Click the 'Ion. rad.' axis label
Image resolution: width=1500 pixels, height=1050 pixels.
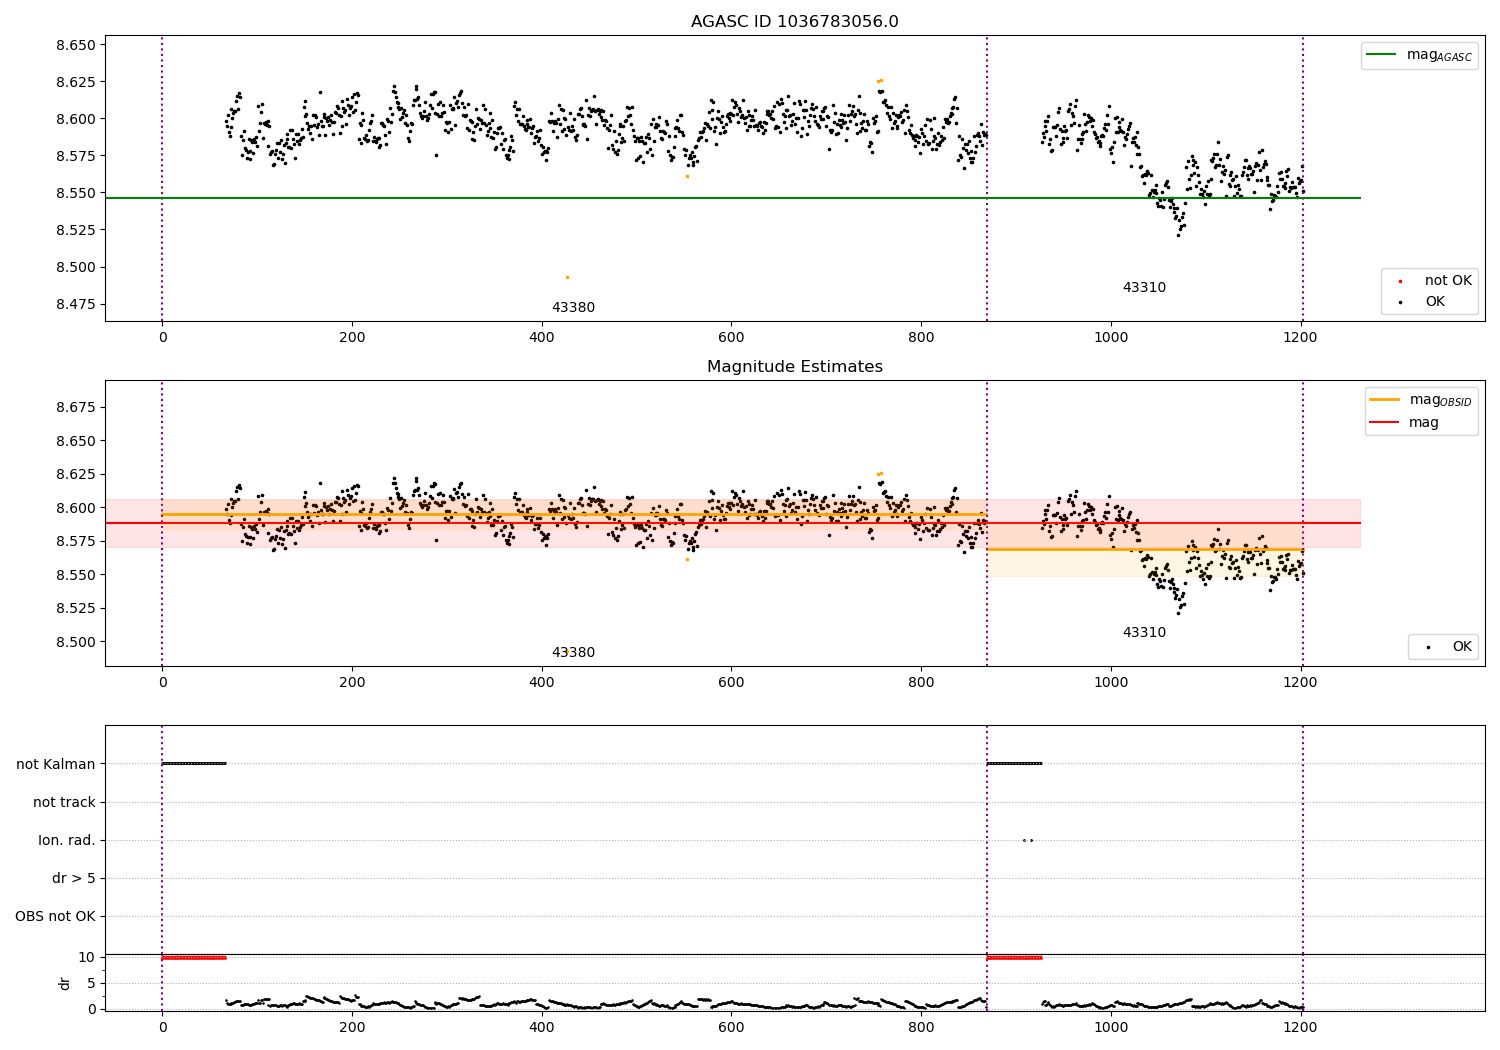67,840
